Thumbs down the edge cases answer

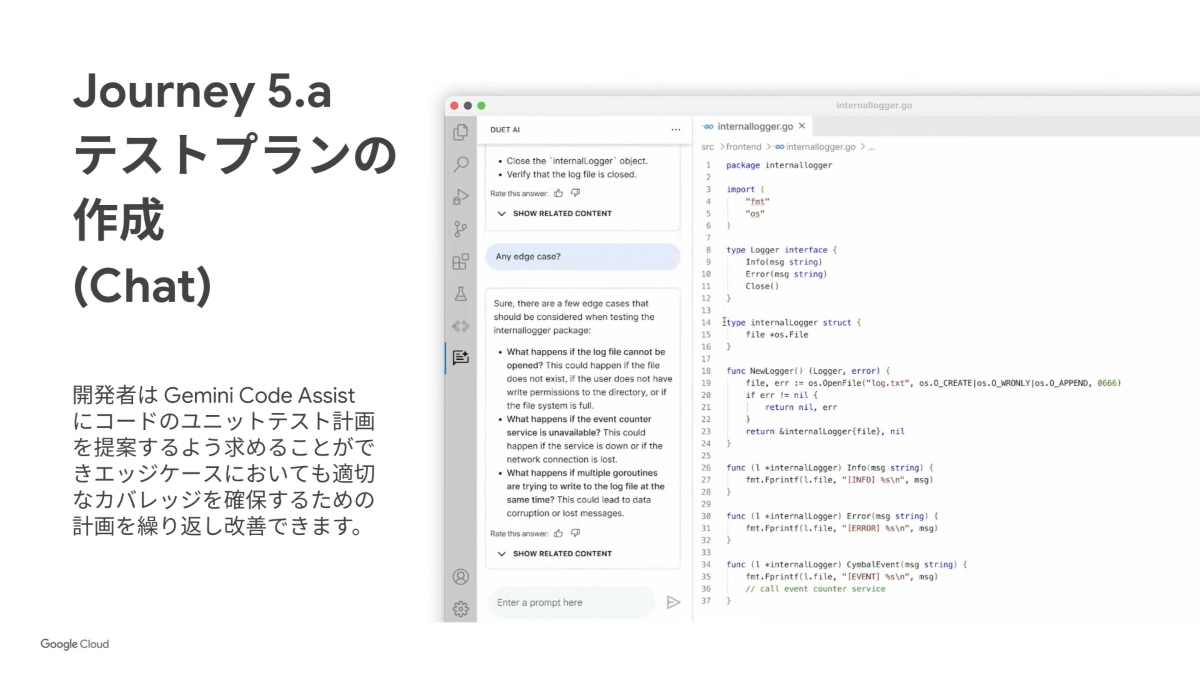575,533
